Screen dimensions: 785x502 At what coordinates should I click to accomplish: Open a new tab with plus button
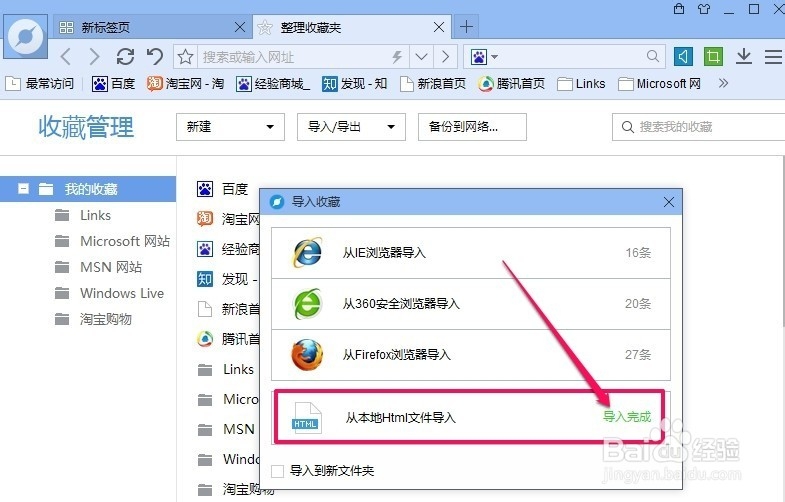[466, 27]
